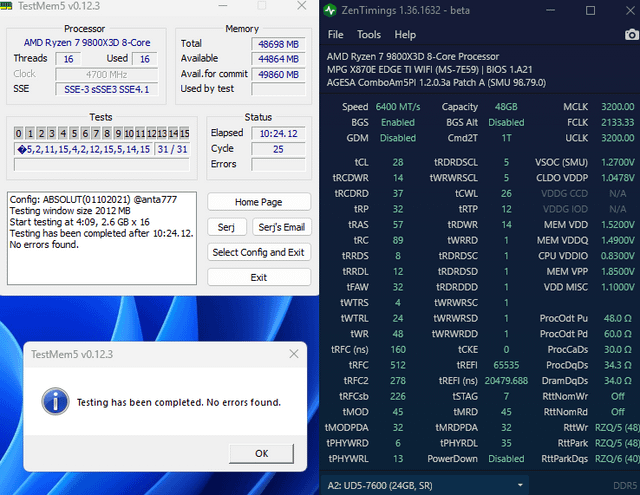Click test box number 7

tap(96, 133)
